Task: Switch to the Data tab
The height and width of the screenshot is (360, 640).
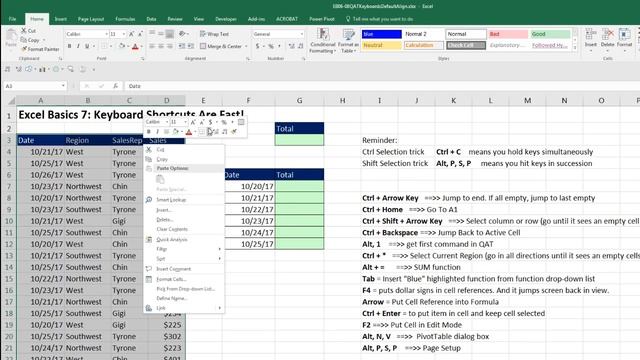Action: click(x=151, y=19)
